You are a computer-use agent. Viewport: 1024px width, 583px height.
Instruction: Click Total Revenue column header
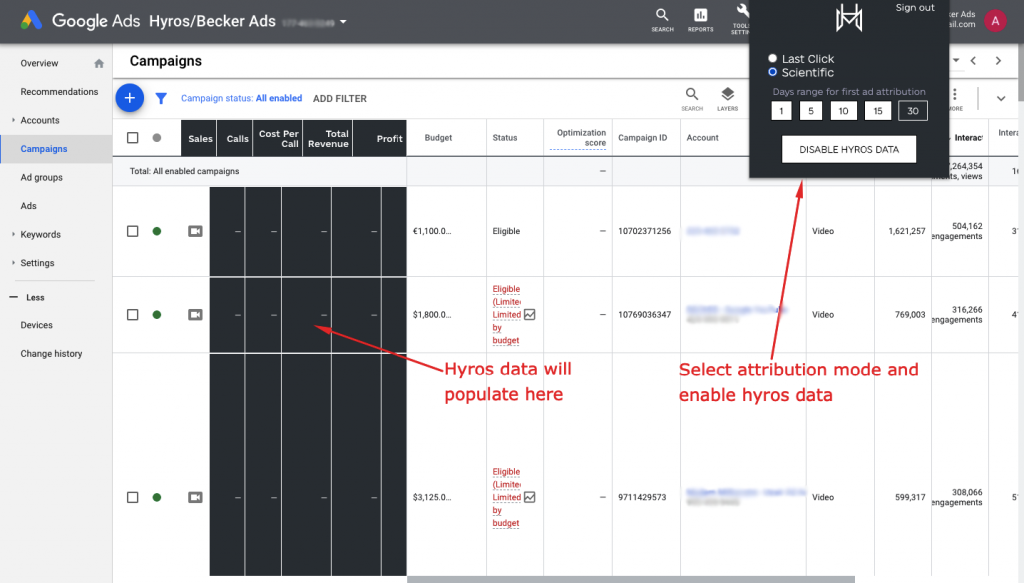click(x=328, y=138)
